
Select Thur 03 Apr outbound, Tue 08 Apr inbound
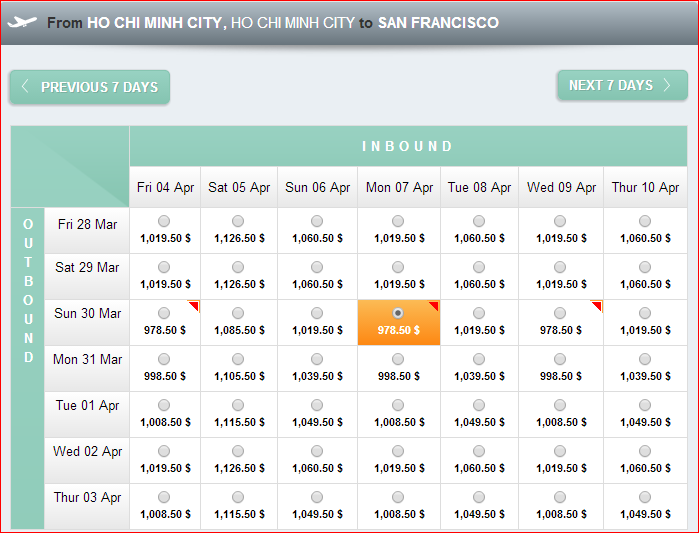click(x=479, y=497)
